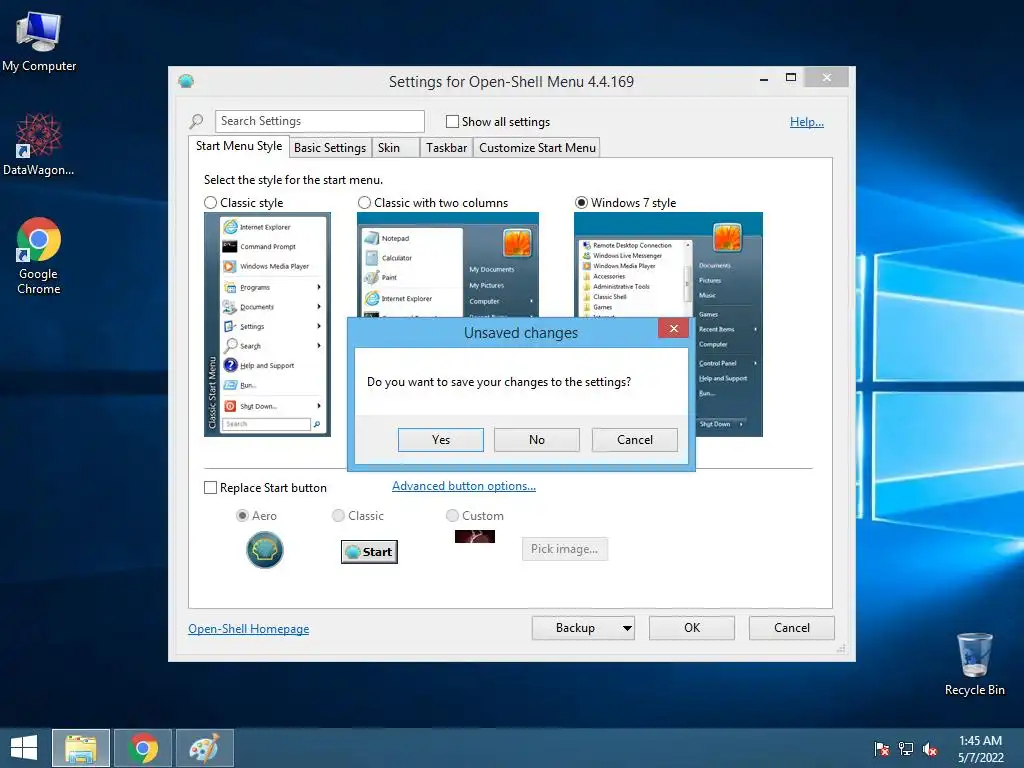Select the Classic style radio button
This screenshot has width=1024, height=768.
pyautogui.click(x=210, y=203)
